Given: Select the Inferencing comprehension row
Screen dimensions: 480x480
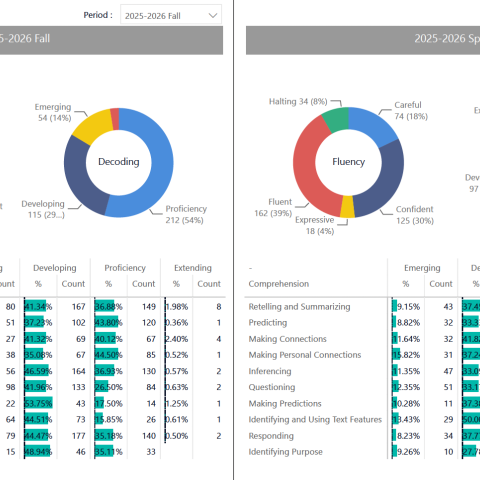Looking at the screenshot, I should (362, 371).
